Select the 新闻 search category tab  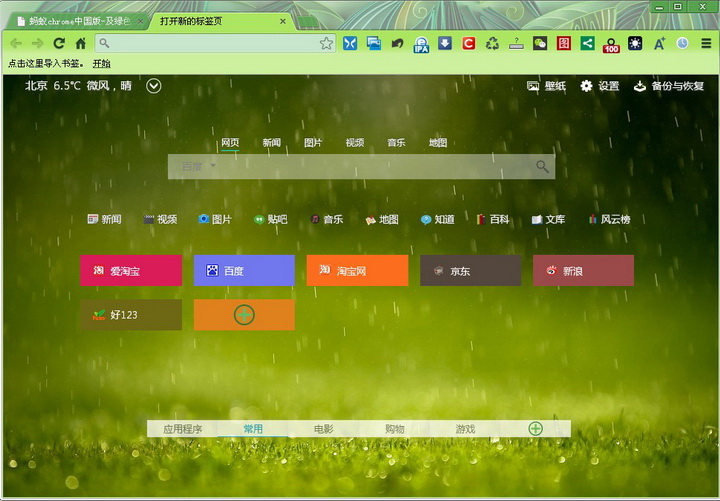point(271,143)
